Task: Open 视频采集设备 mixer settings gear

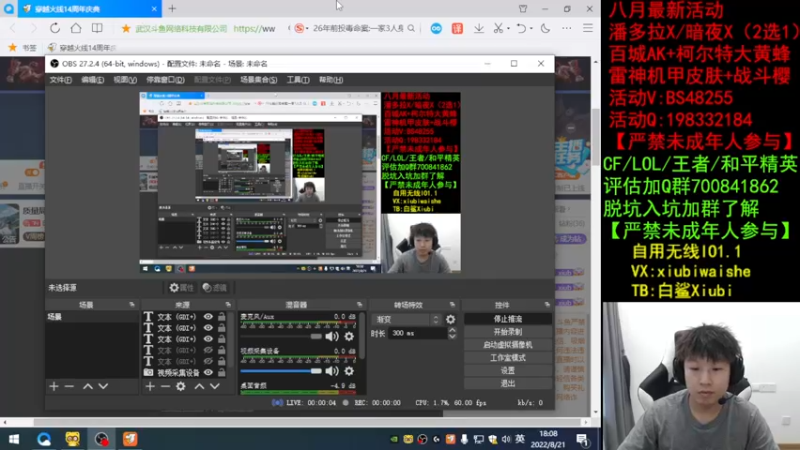Action: tap(349, 371)
